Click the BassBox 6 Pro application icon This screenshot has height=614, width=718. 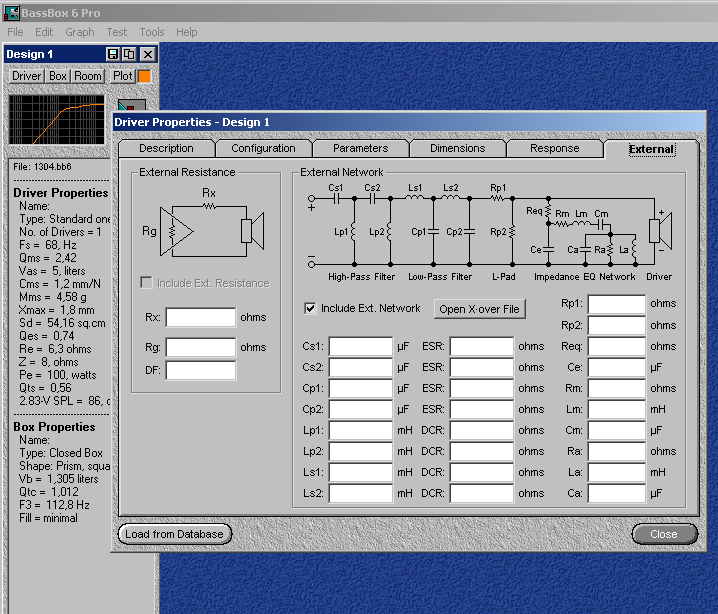click(x=11, y=13)
